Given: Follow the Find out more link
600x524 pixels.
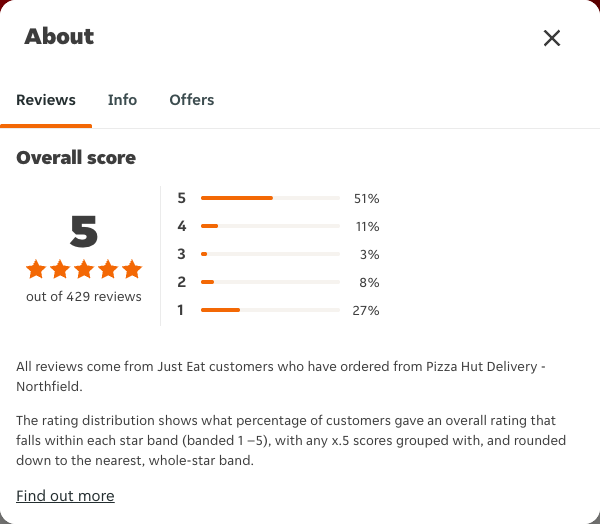Looking at the screenshot, I should pyautogui.click(x=65, y=496).
